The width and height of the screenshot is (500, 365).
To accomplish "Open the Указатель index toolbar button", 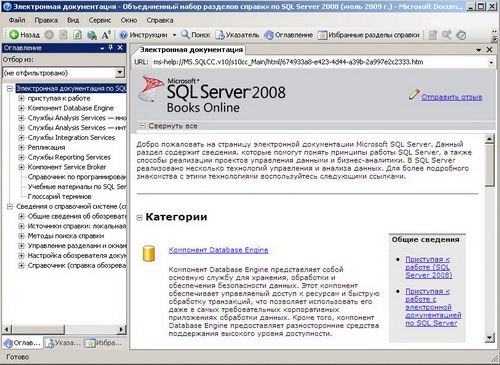I will [237, 35].
